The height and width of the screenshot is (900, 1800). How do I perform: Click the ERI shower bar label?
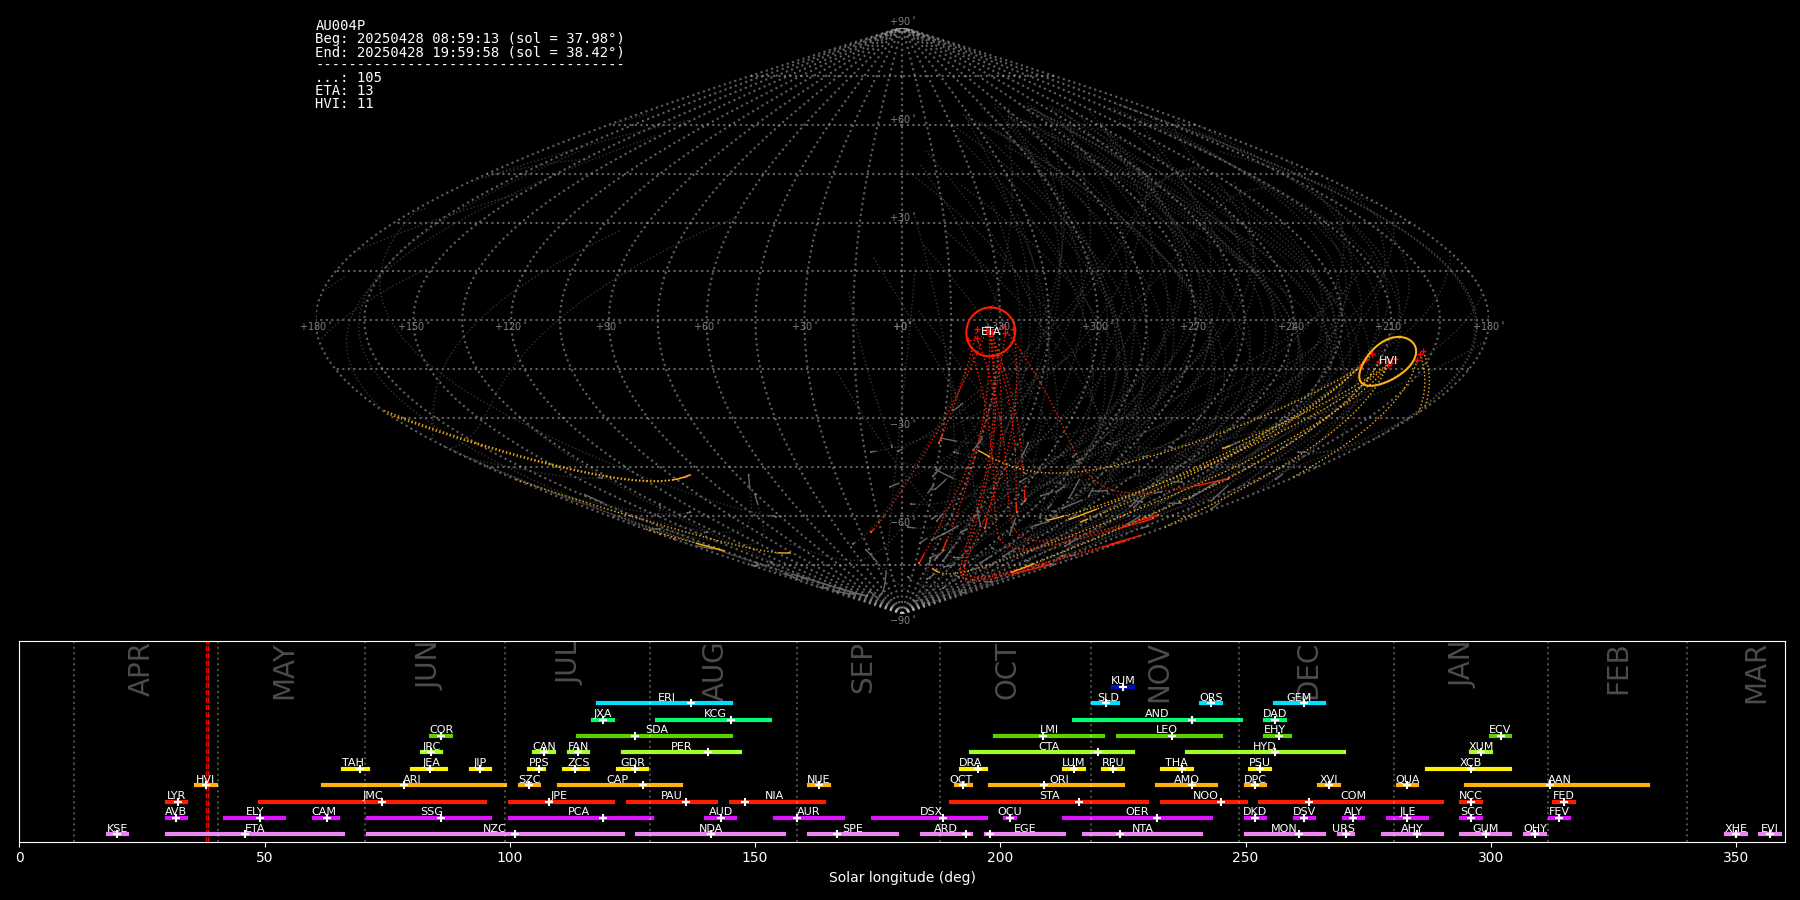pyautogui.click(x=666, y=698)
